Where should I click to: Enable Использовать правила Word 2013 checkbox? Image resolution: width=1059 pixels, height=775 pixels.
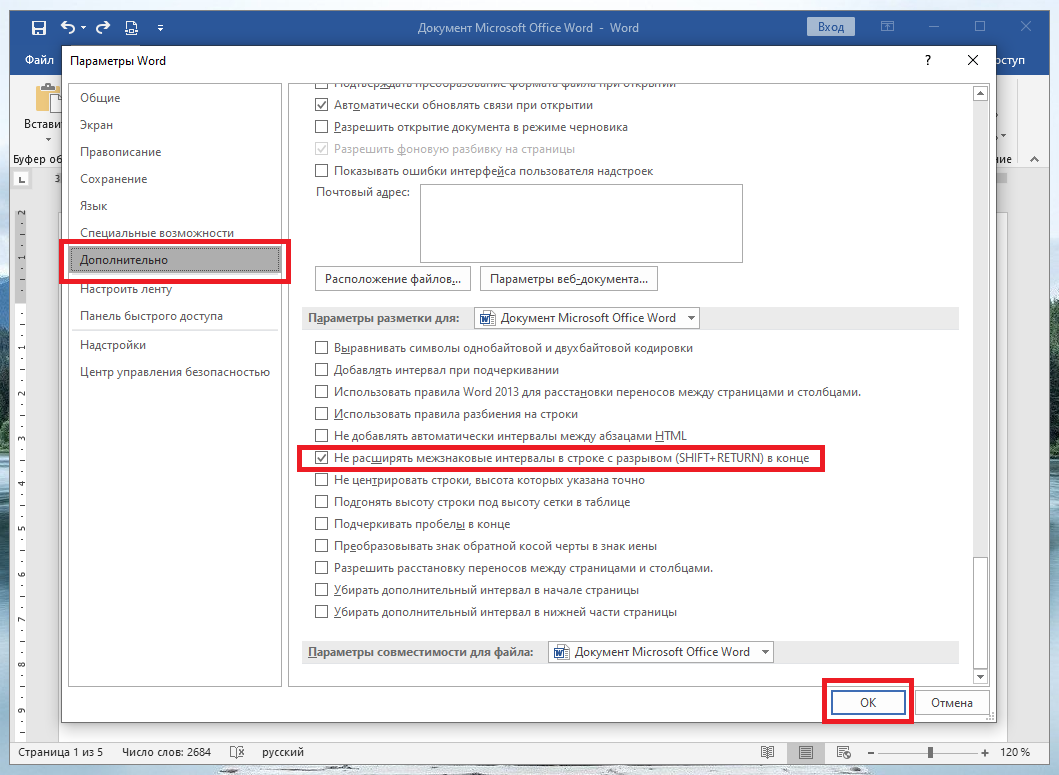click(x=321, y=392)
